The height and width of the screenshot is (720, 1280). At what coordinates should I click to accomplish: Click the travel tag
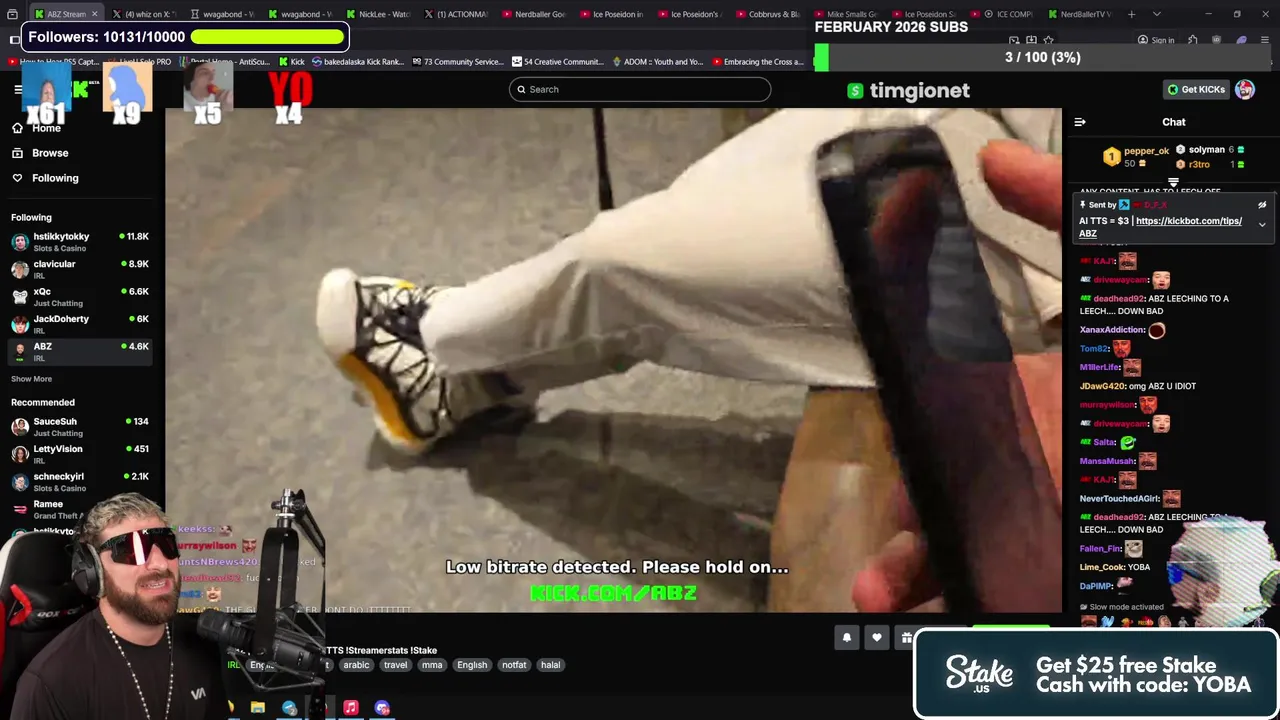395,665
